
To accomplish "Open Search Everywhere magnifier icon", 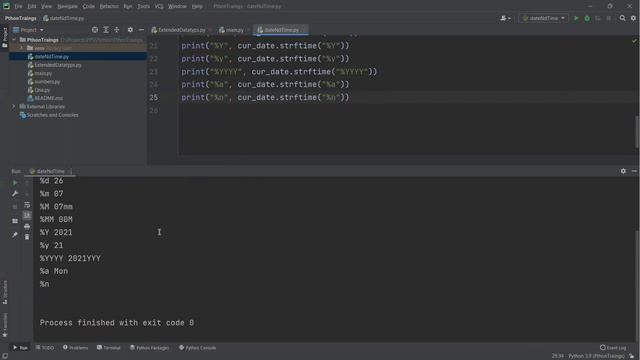I will 622,18.
